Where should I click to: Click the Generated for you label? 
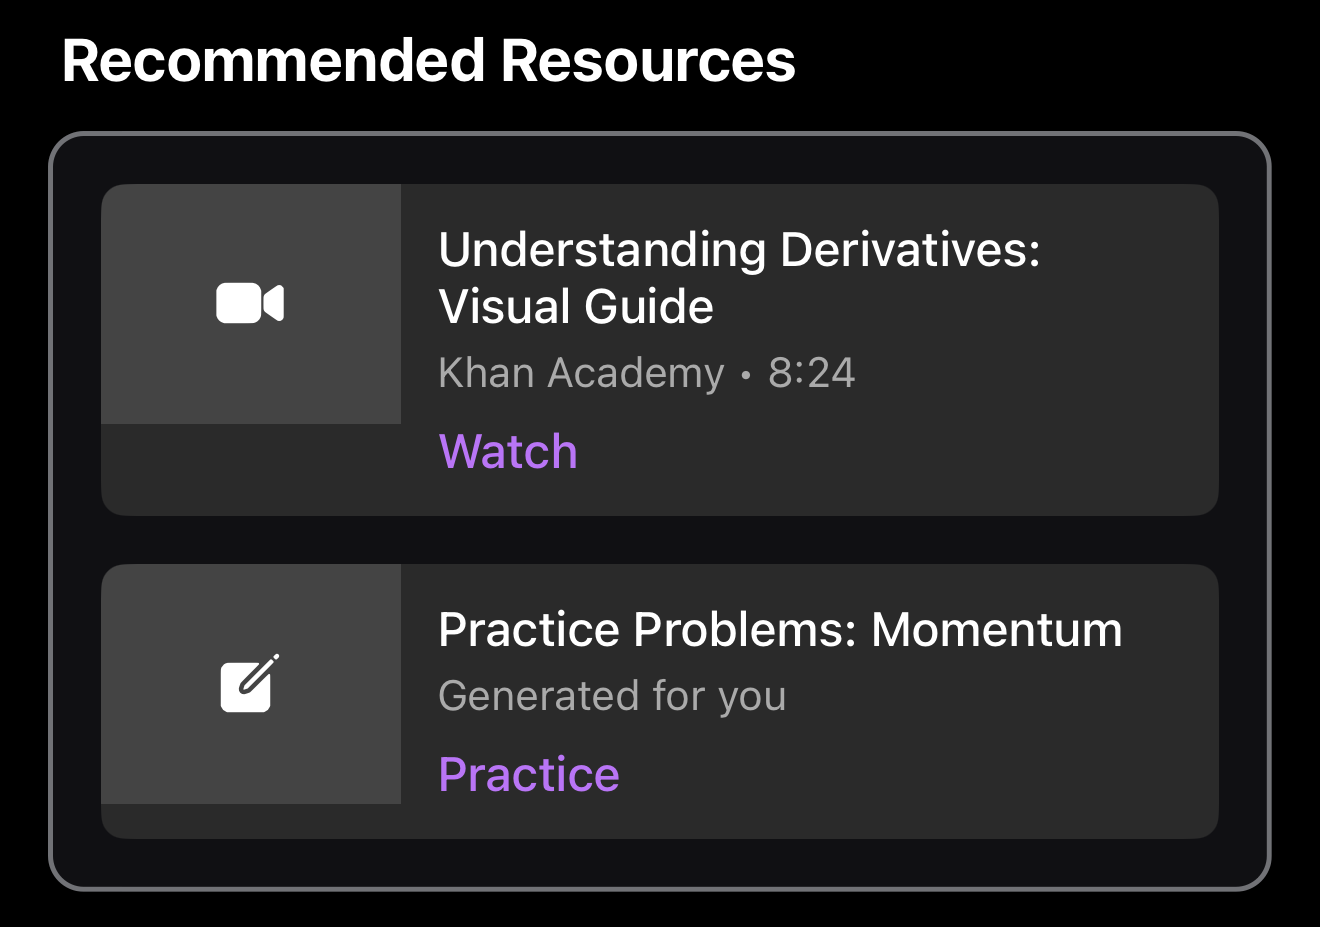click(x=612, y=696)
